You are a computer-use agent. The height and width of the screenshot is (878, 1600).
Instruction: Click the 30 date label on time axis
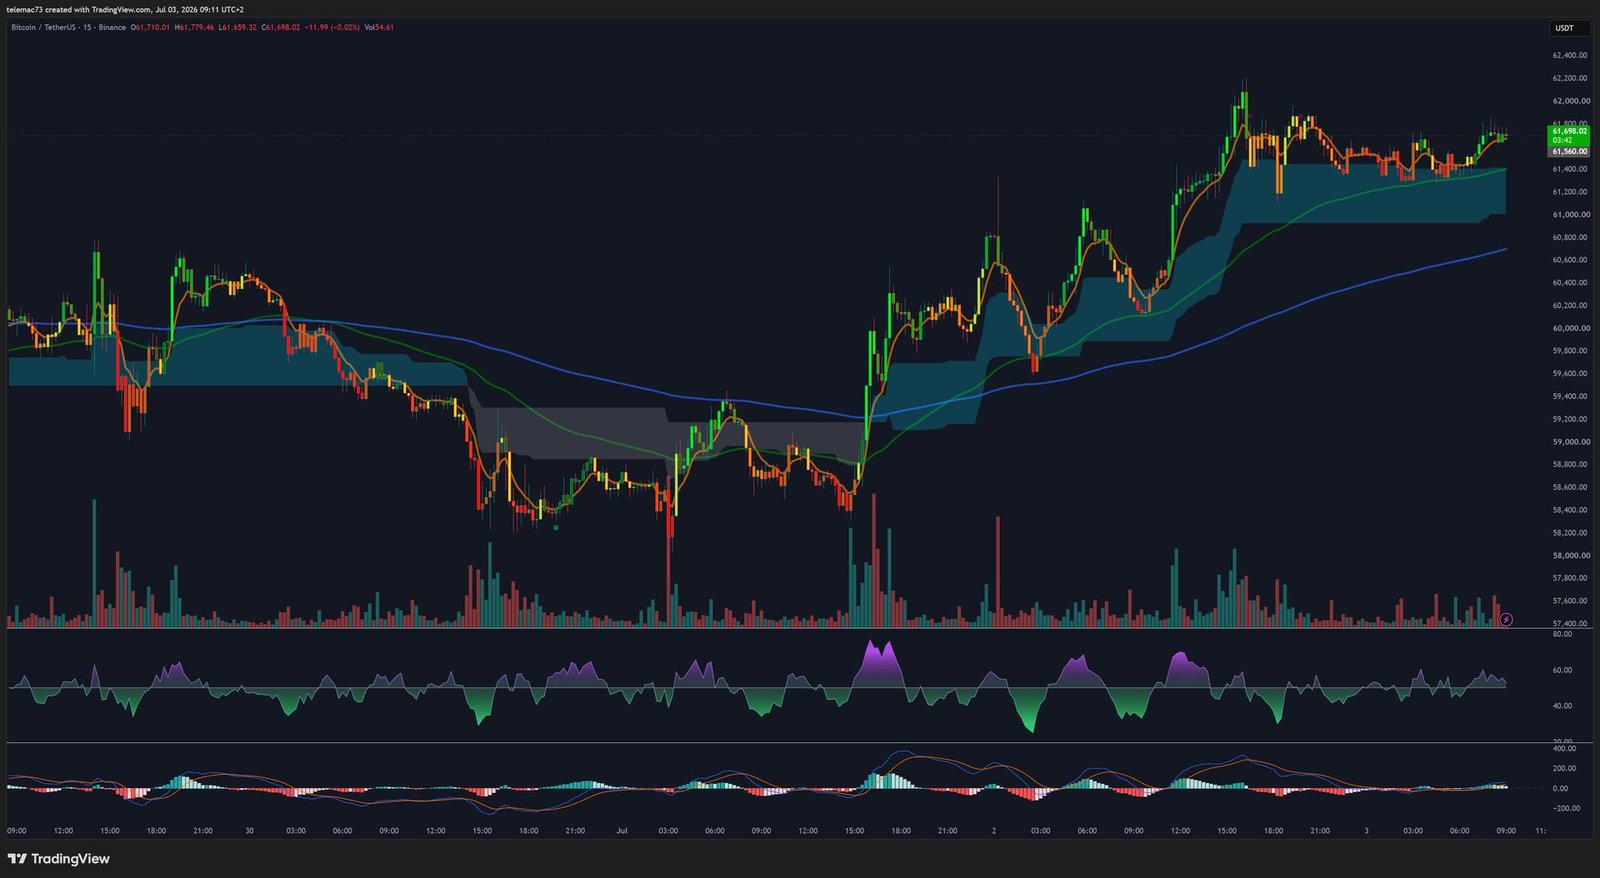tap(249, 831)
